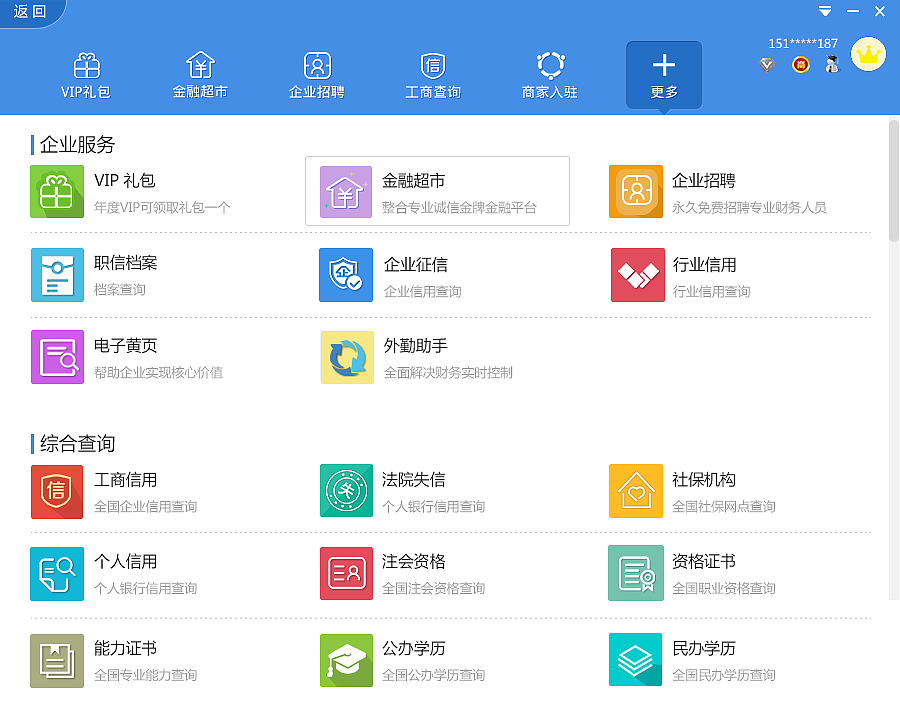This screenshot has width=900, height=716.
Task: Click the red coin badge beside username
Action: click(799, 64)
